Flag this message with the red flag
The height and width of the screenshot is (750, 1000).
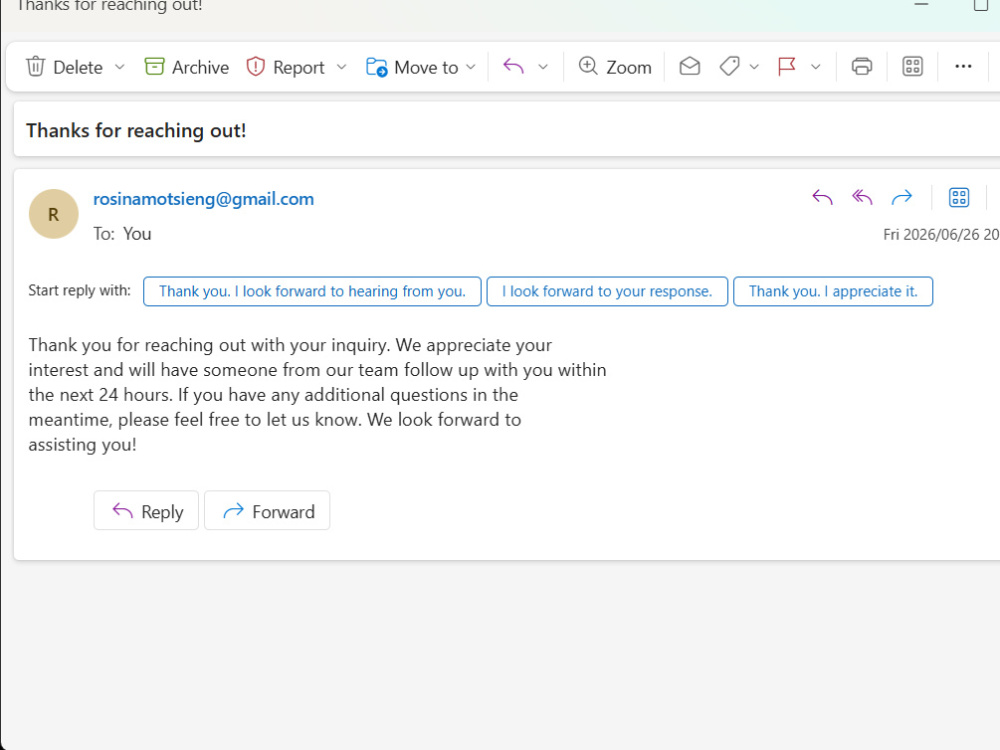coord(787,66)
